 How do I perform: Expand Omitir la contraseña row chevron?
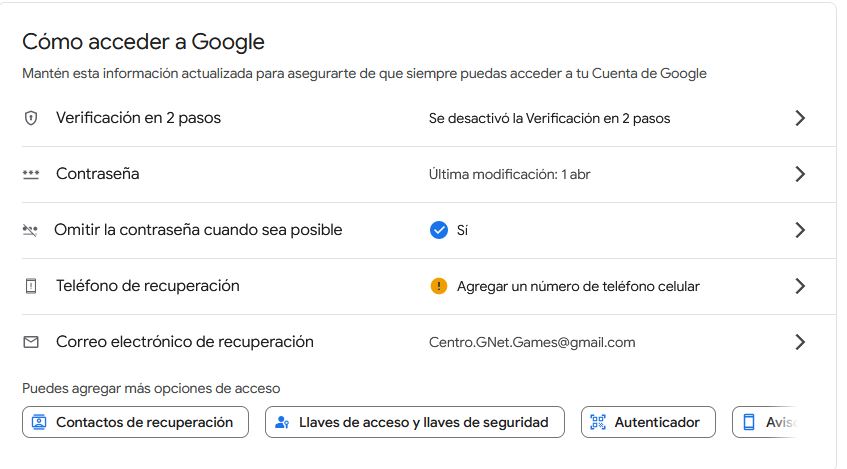(799, 230)
